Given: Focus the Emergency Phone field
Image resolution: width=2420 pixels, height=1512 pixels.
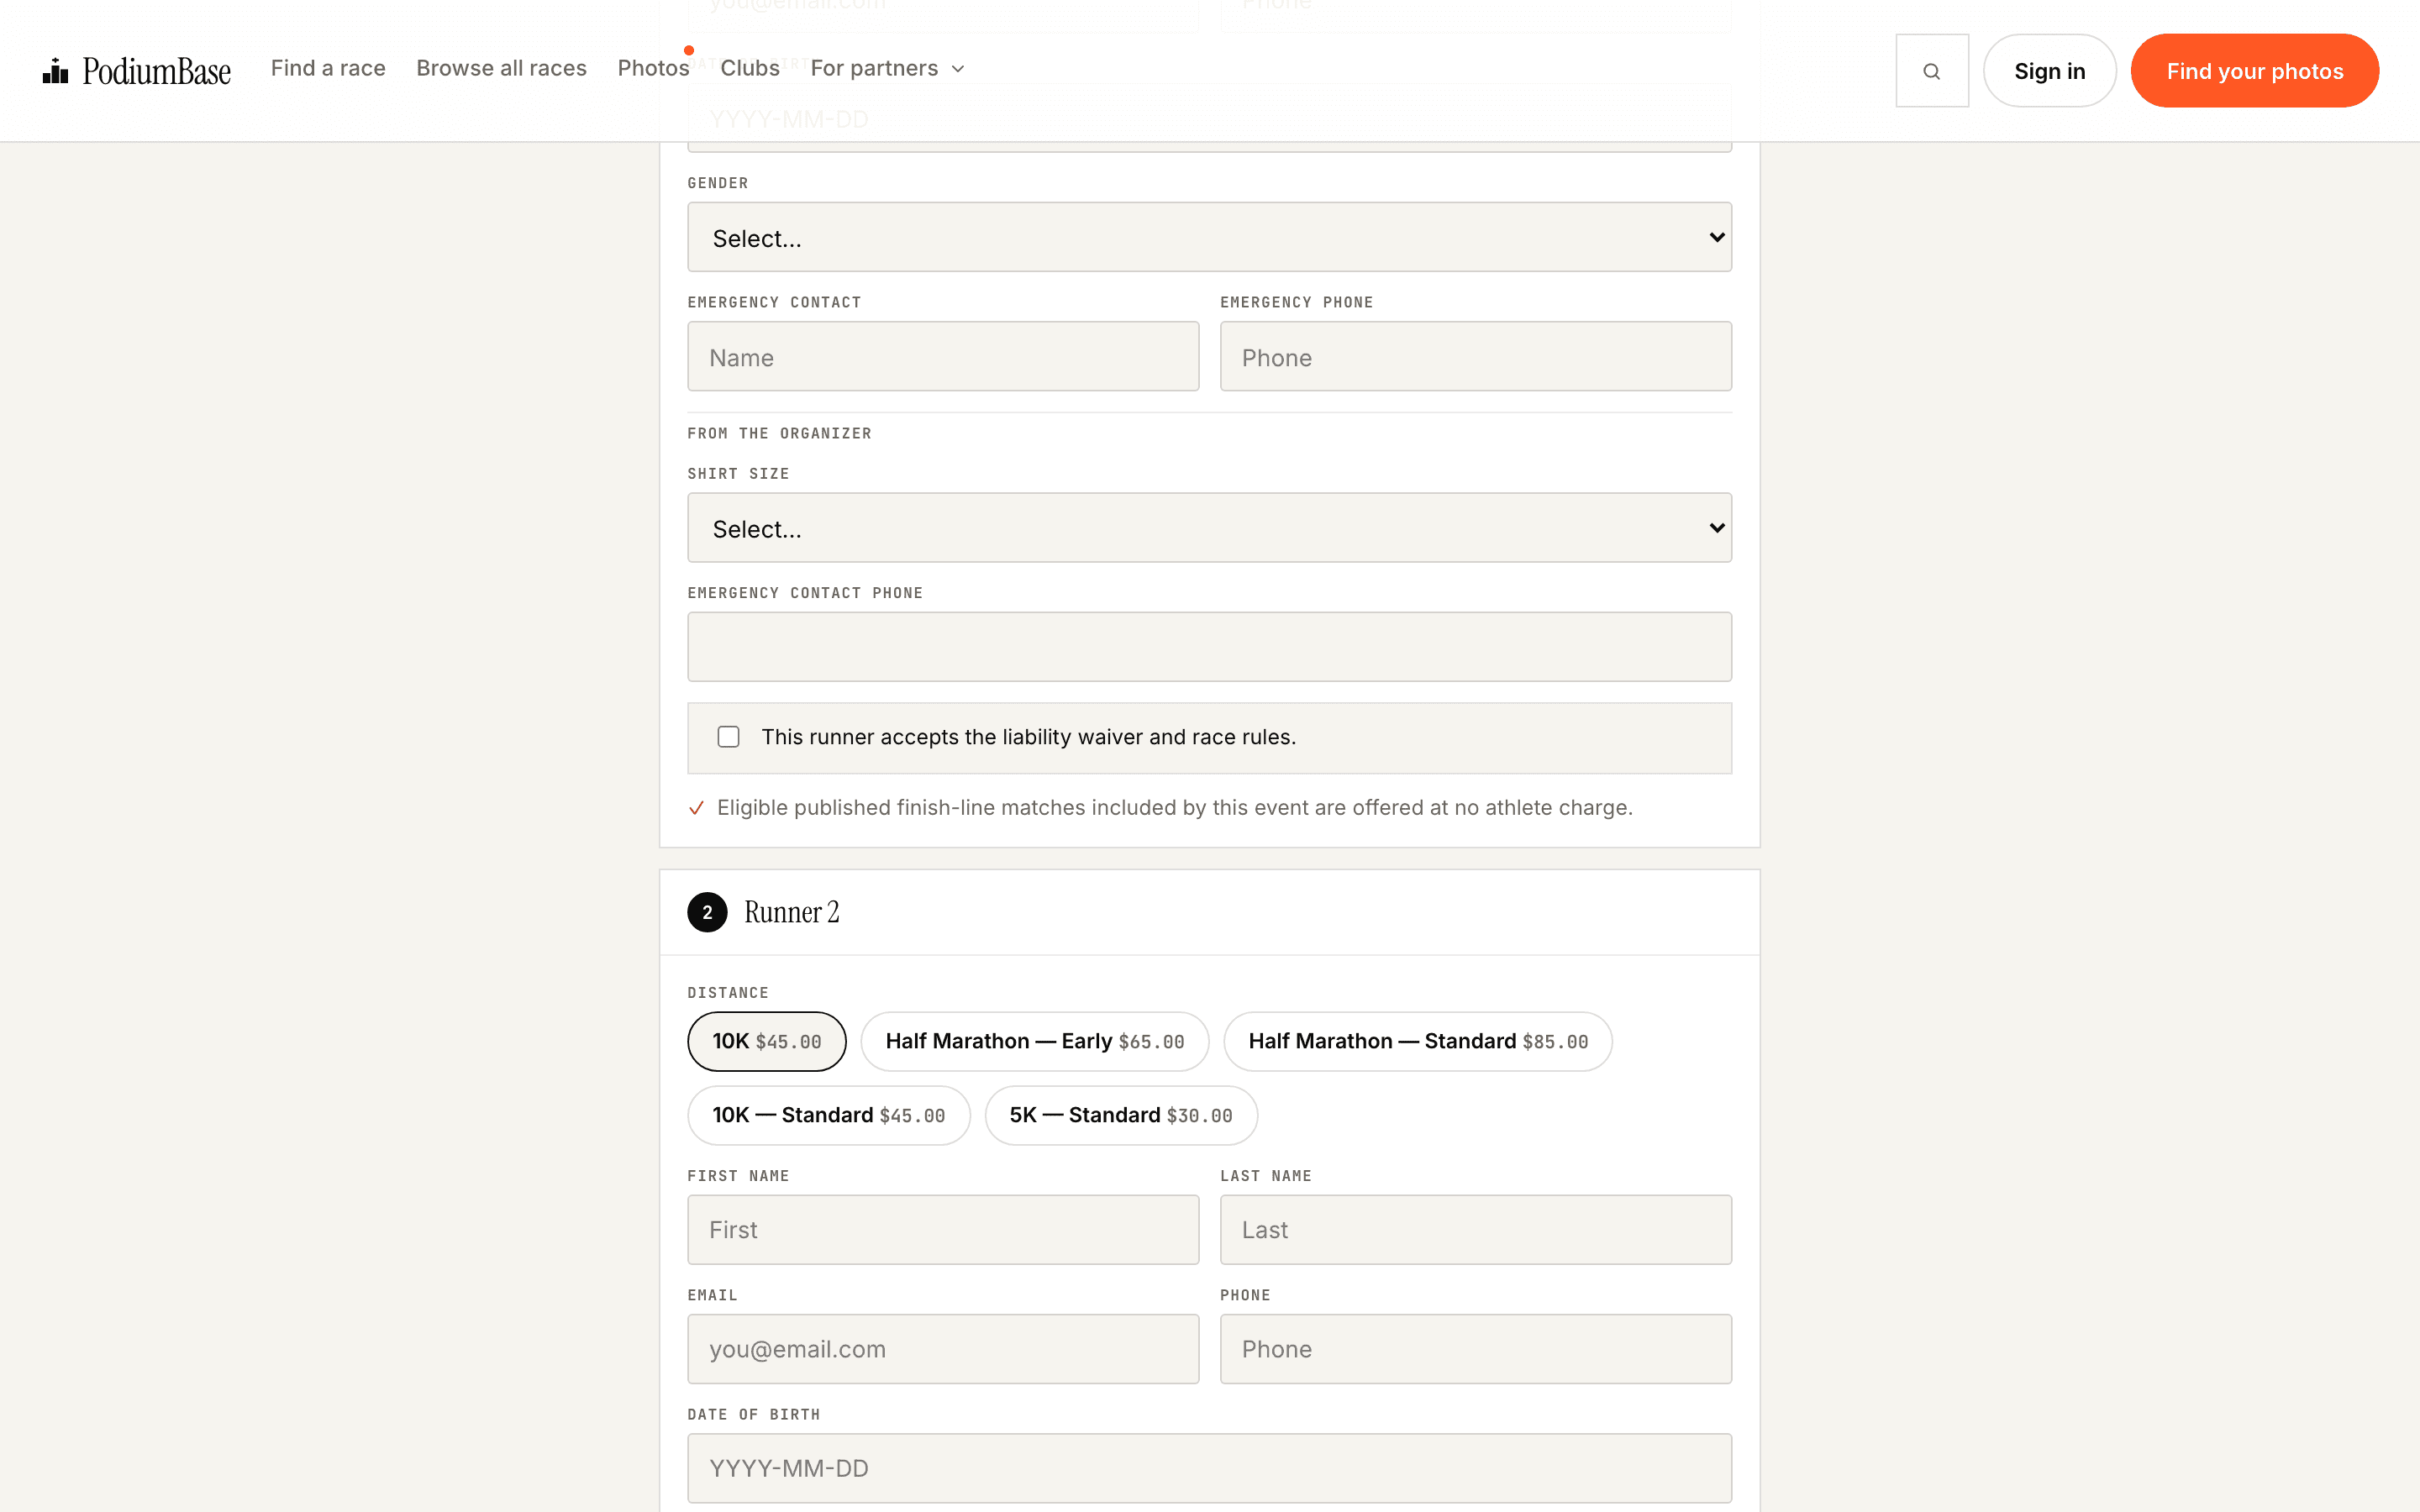Looking at the screenshot, I should tap(1475, 356).
